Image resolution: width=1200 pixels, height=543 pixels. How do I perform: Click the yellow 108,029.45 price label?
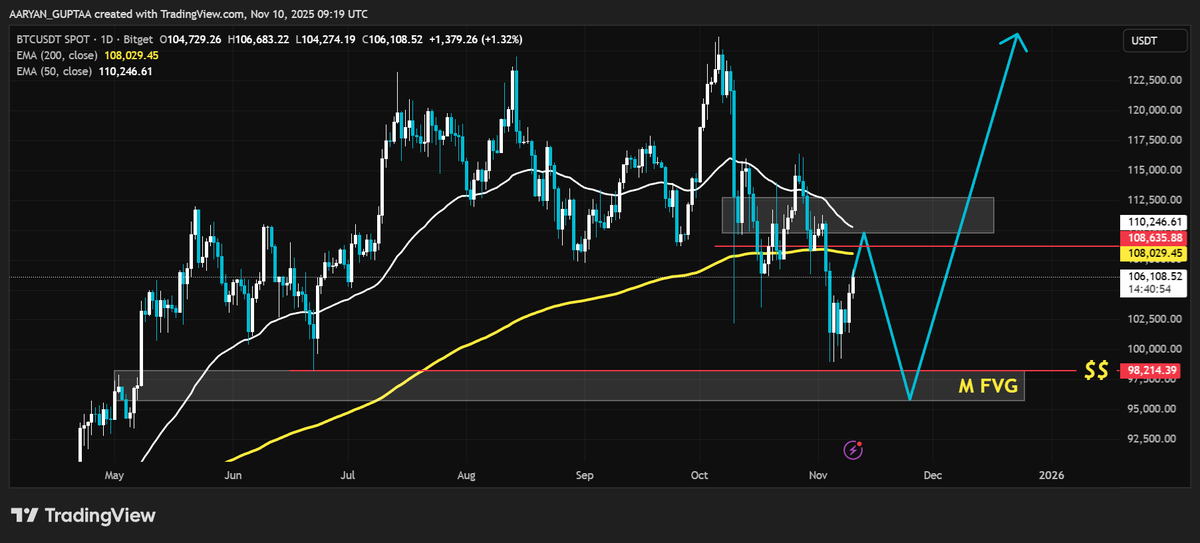coord(1155,254)
